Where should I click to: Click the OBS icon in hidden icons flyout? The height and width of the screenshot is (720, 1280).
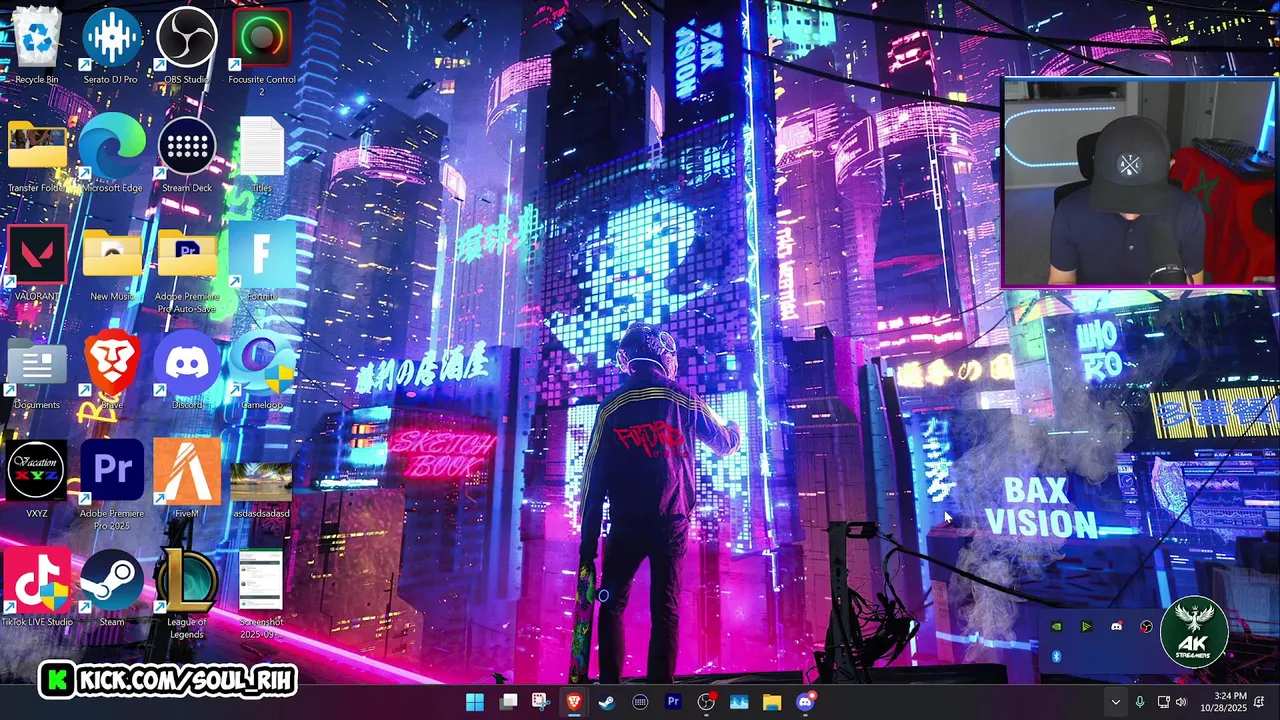point(1146,627)
